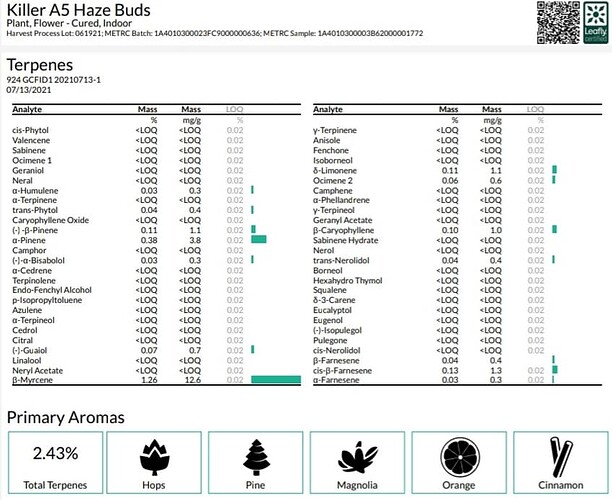
Task: Click the Sabinene Hydrate analyte name
Action: tap(346, 240)
